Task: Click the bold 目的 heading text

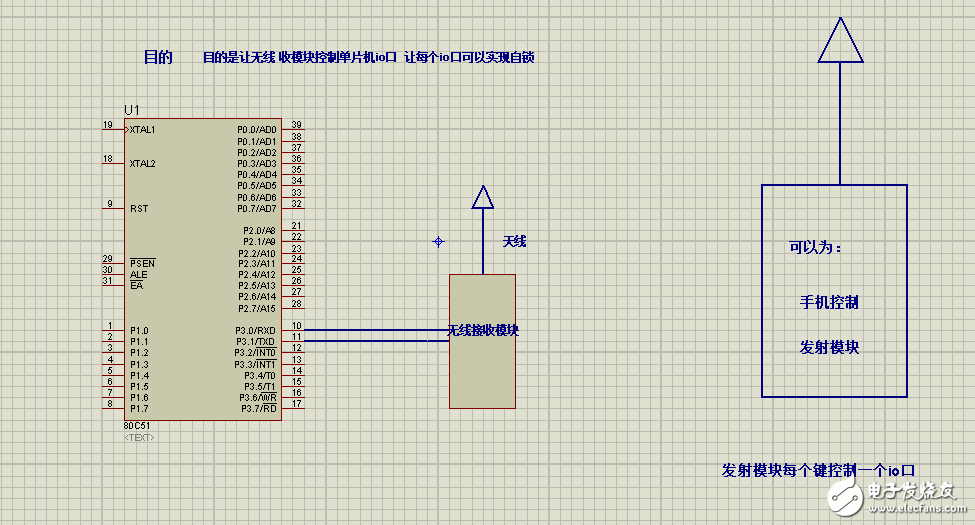Action: point(158,57)
